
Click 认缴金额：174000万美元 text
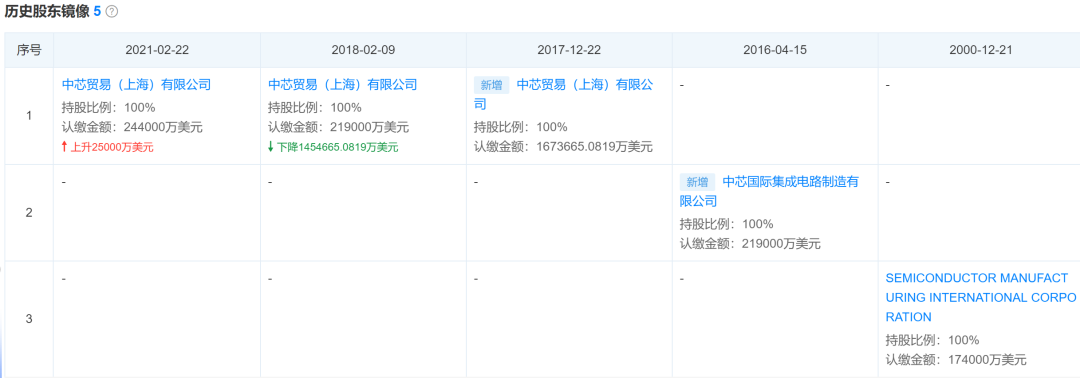click(956, 359)
